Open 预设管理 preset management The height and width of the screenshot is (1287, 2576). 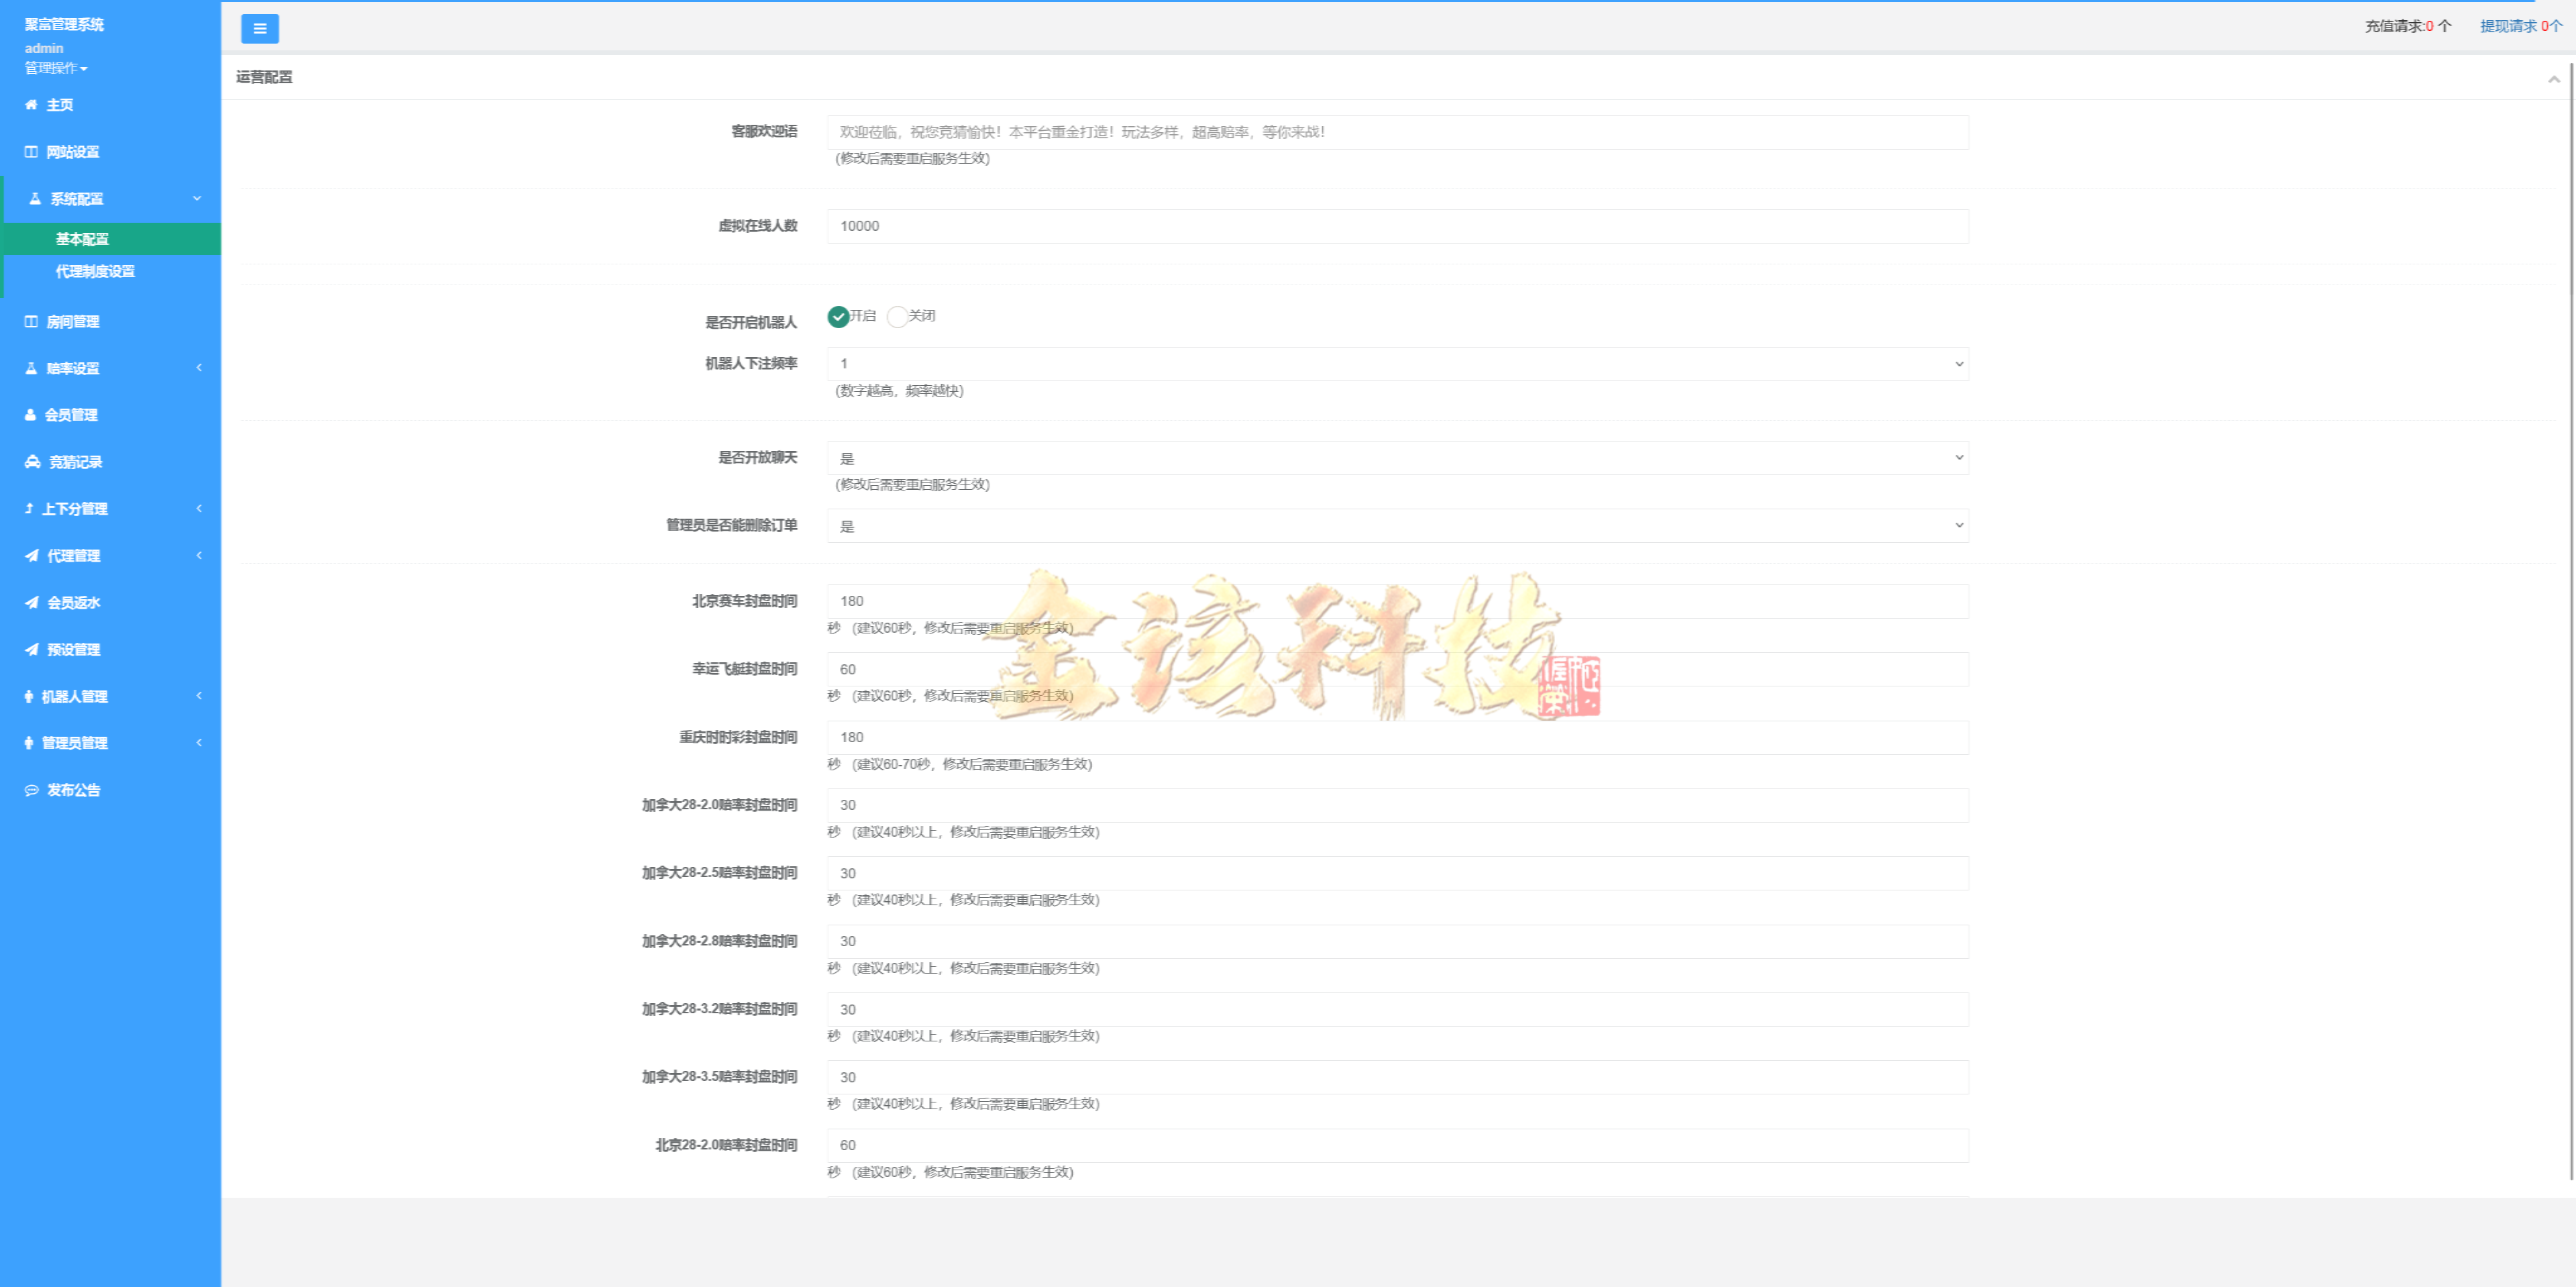coord(71,649)
